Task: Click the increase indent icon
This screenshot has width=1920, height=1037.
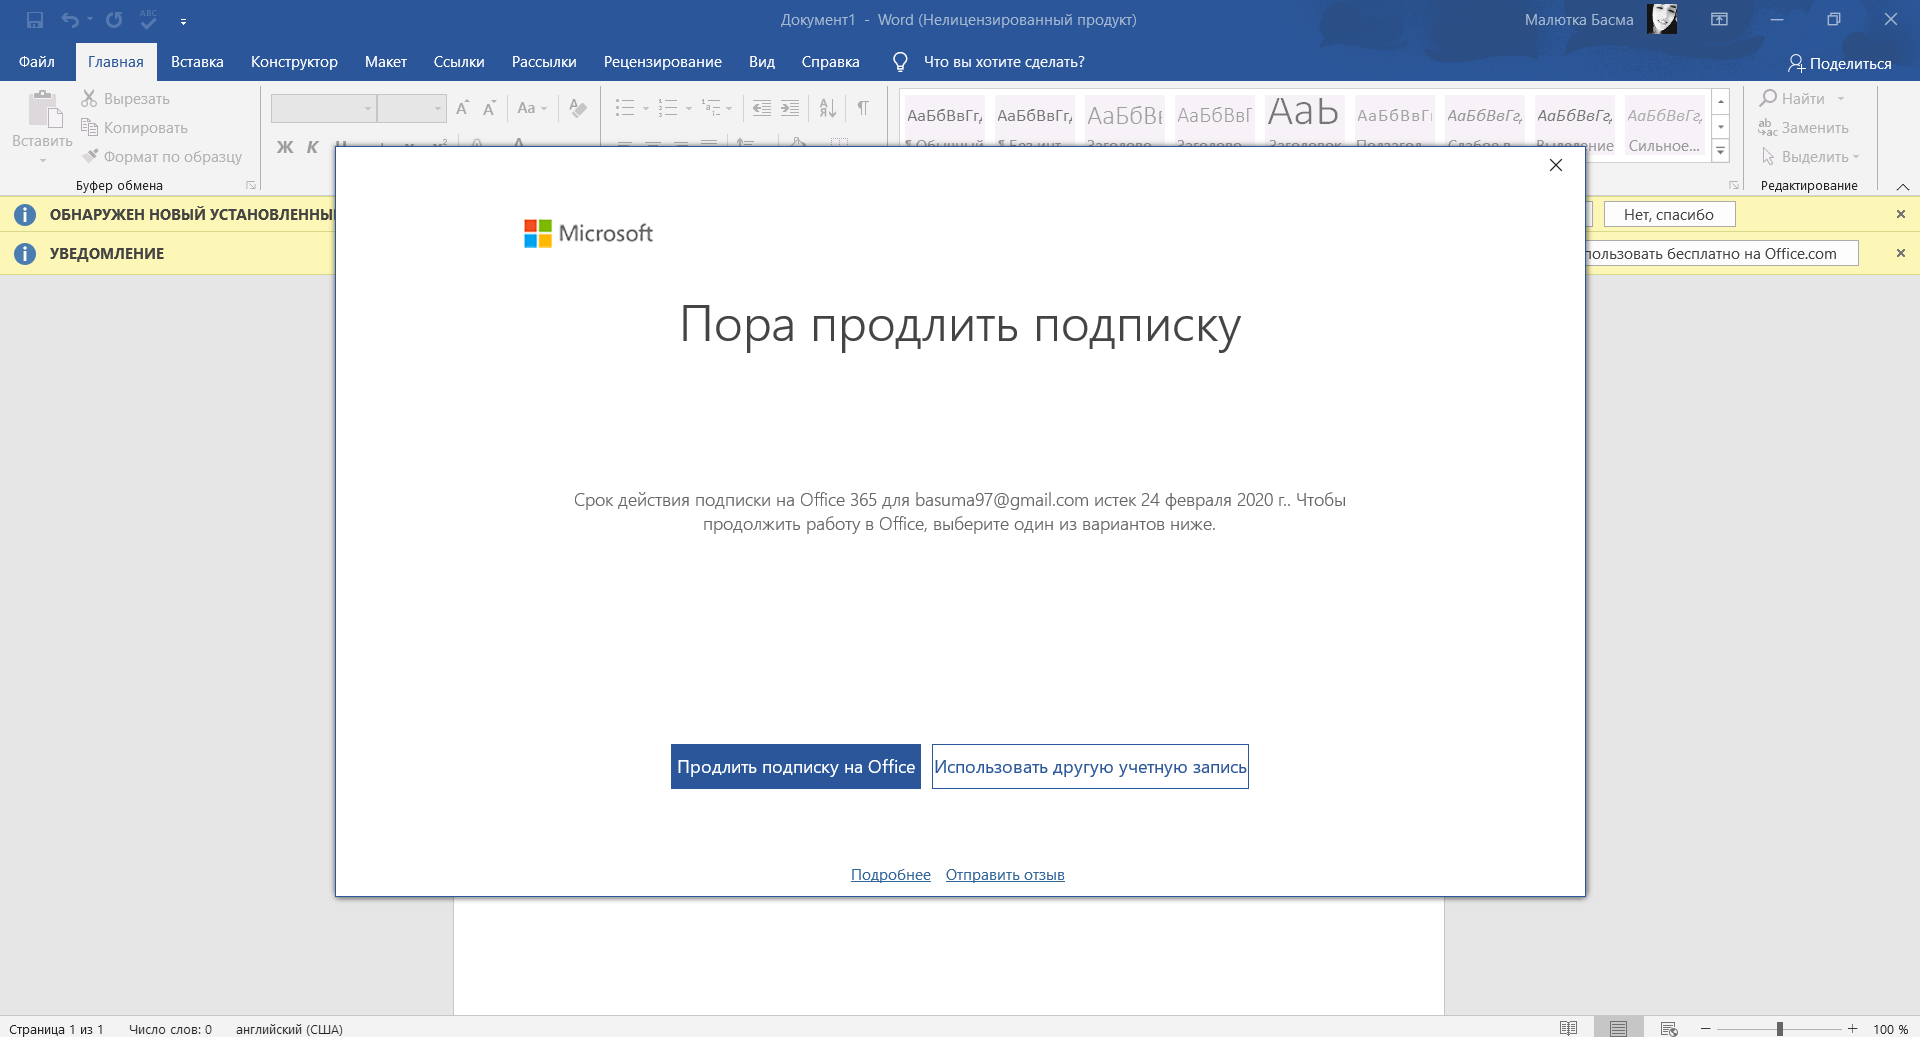Action: [790, 108]
